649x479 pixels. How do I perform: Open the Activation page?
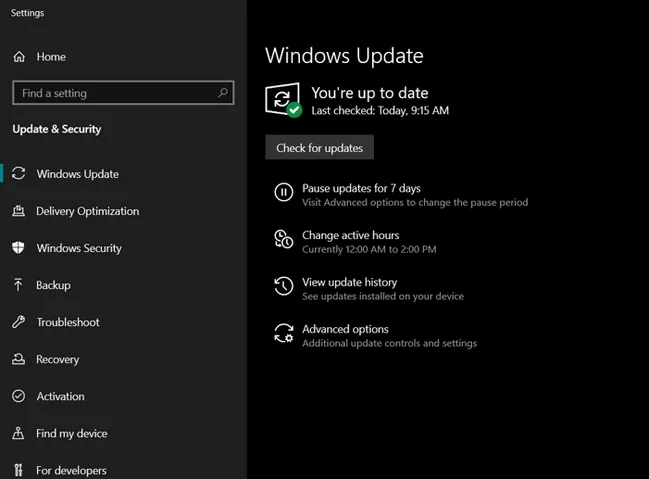[x=60, y=396]
